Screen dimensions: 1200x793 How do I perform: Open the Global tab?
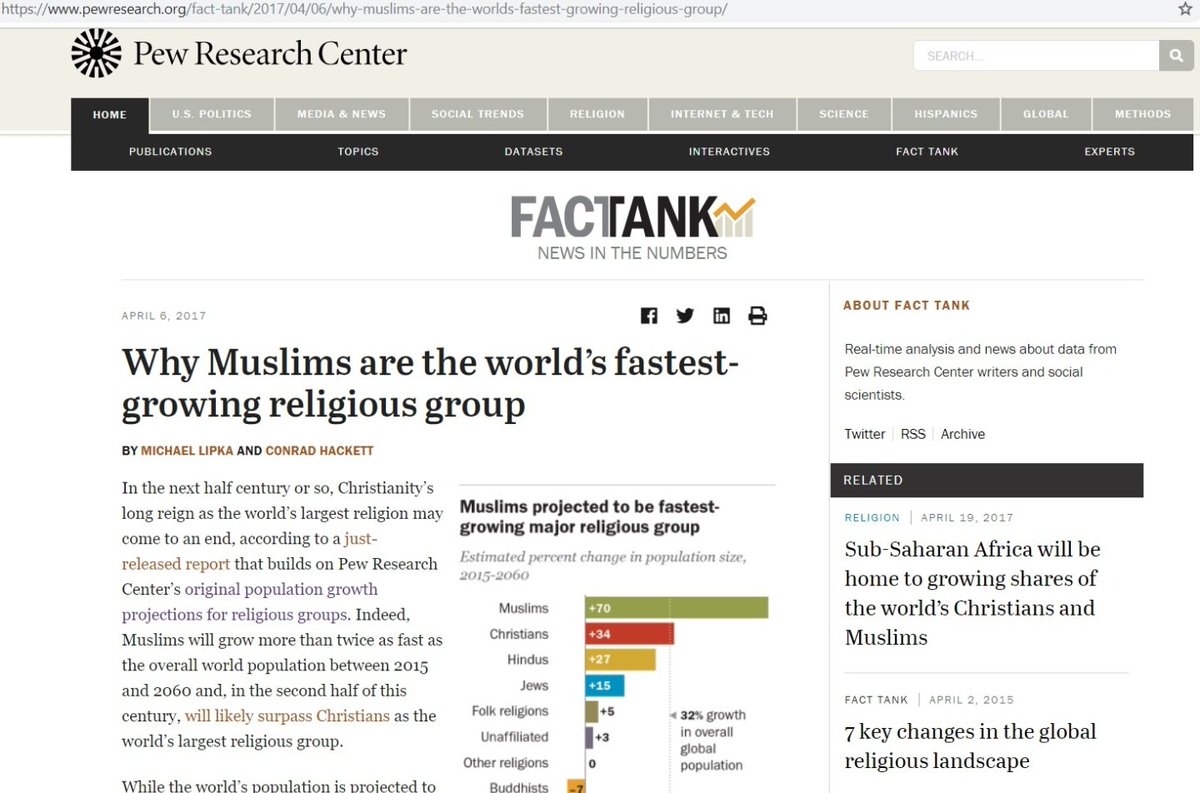pyautogui.click(x=1046, y=114)
